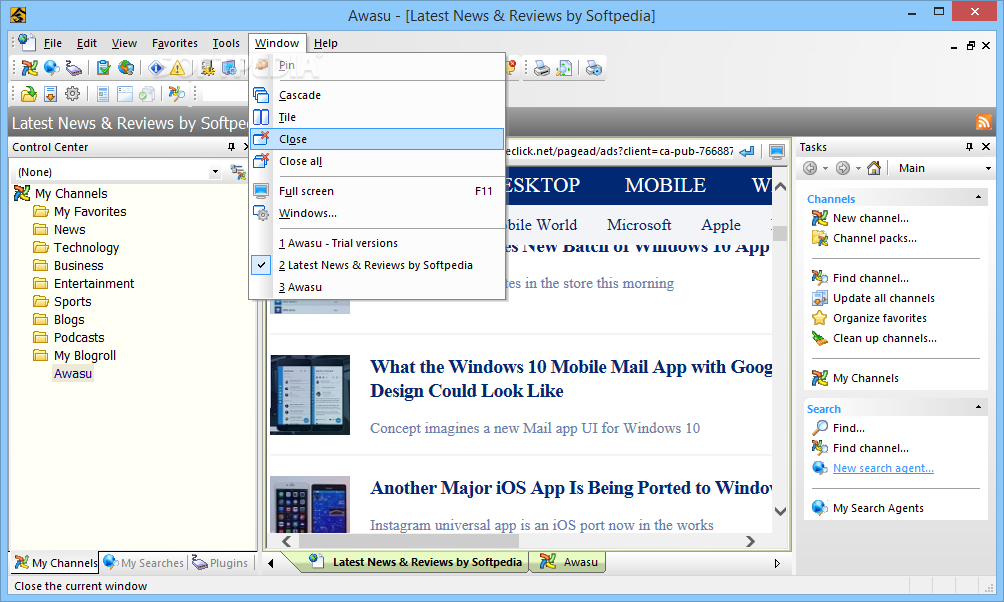Click the yellow warning triangle icon
This screenshot has width=1004, height=602.
[177, 67]
